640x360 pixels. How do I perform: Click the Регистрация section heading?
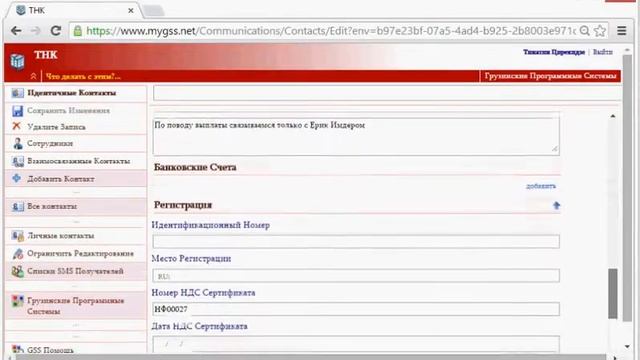tap(183, 205)
